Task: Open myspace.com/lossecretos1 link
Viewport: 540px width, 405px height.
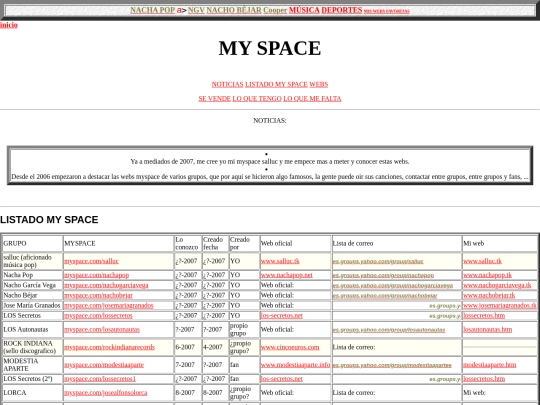Action: pyautogui.click(x=100, y=379)
